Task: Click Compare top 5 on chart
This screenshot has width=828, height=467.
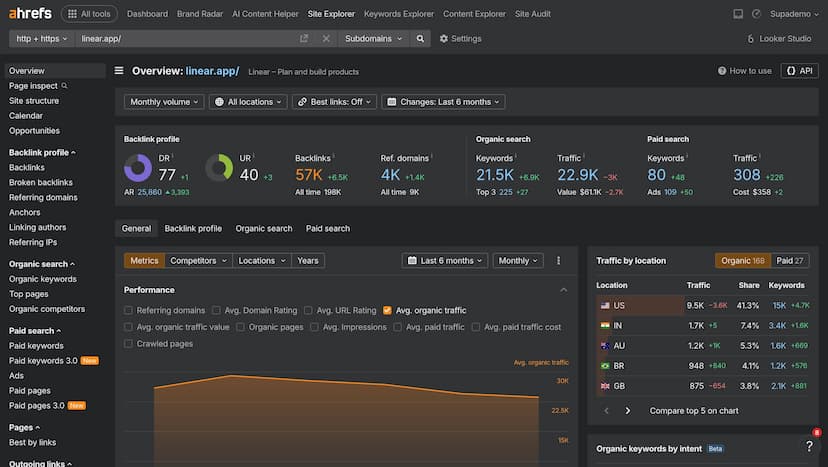Action: tap(694, 410)
